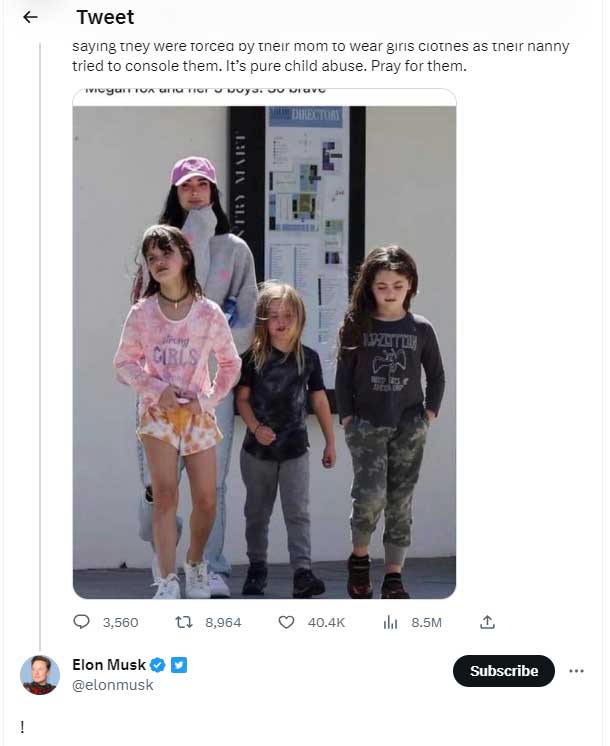Click the Elon Musk display name
Viewport: 610px width, 746px height.
click(109, 665)
